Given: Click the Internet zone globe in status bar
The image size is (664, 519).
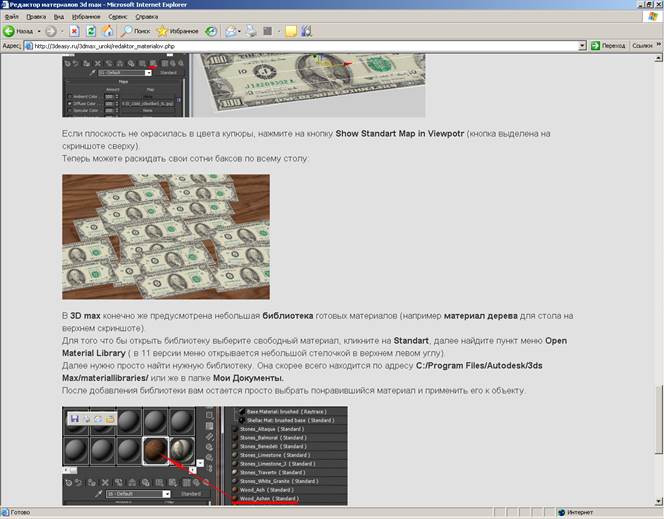Looking at the screenshot, I should (x=562, y=513).
